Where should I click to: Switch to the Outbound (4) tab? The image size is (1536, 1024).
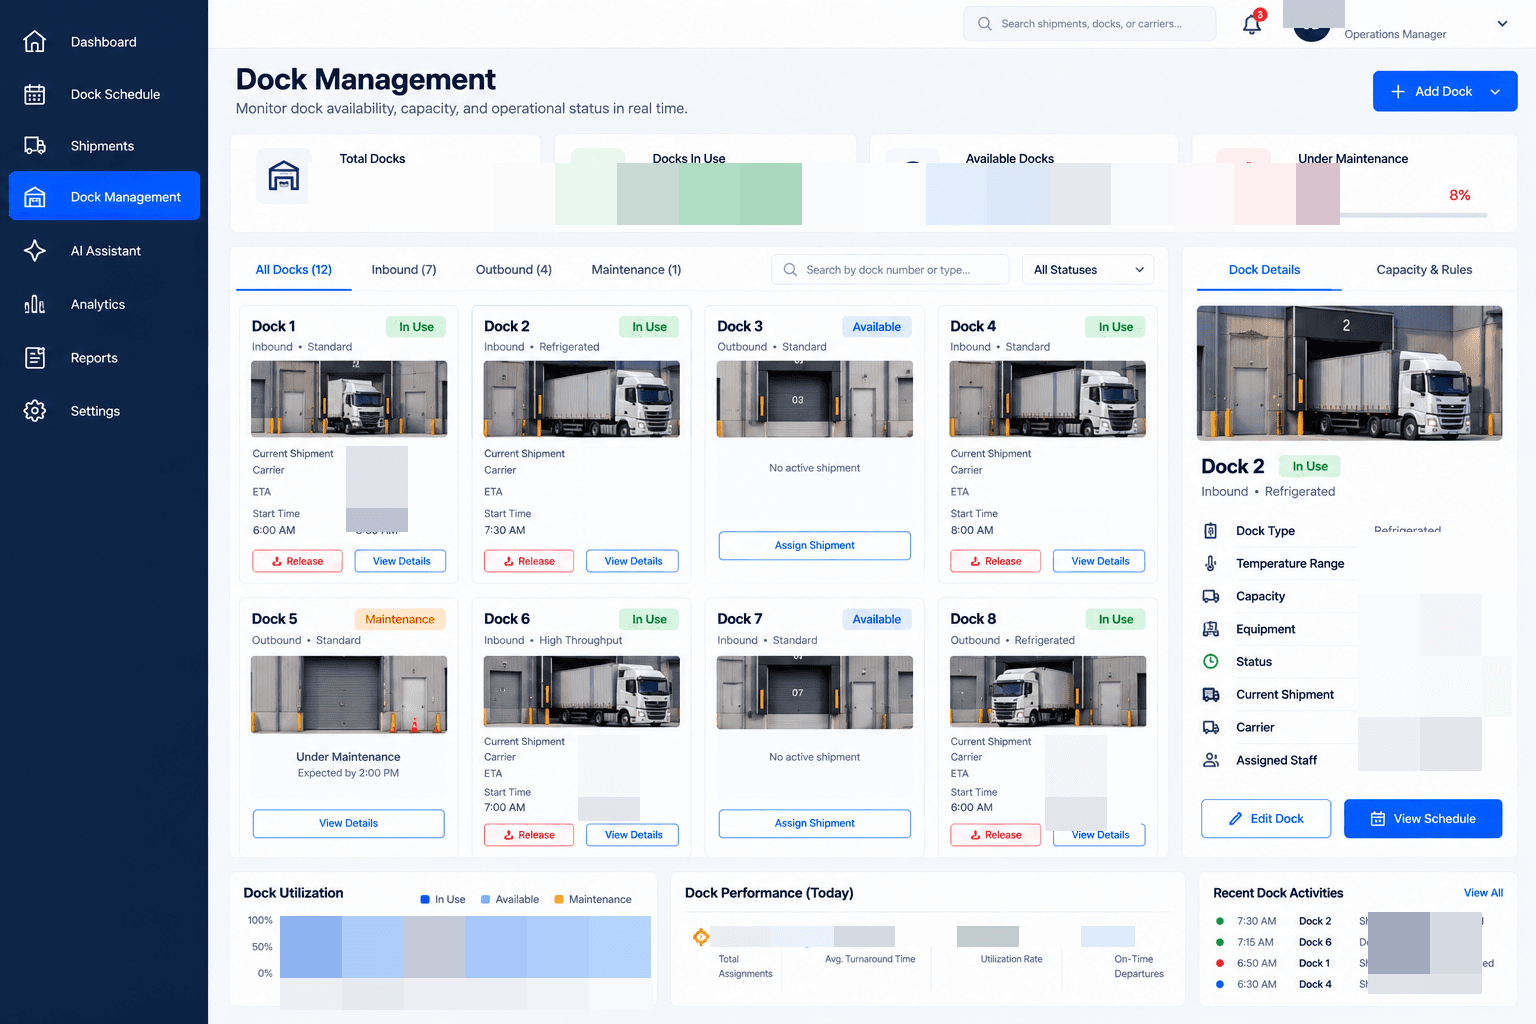coord(514,270)
